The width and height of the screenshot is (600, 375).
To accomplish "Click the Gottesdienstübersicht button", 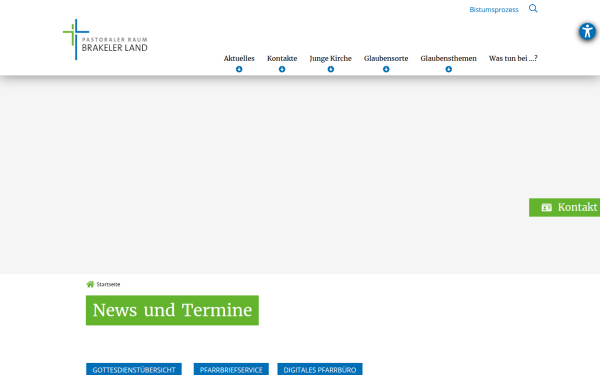I will 134,369.
